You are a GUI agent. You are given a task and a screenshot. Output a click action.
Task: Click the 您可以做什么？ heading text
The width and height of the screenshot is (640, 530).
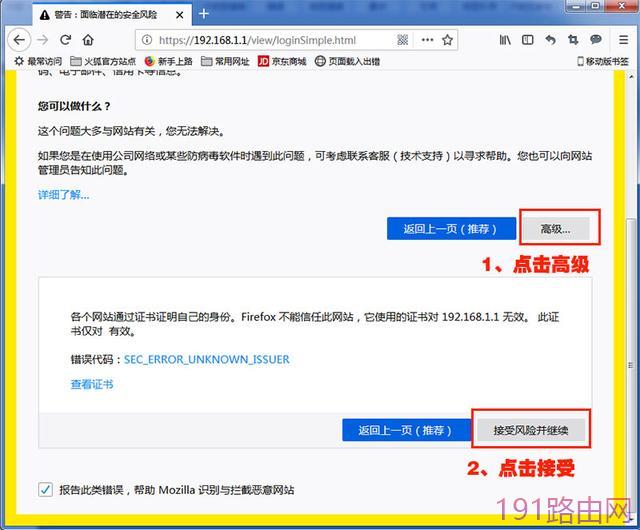[x=74, y=106]
